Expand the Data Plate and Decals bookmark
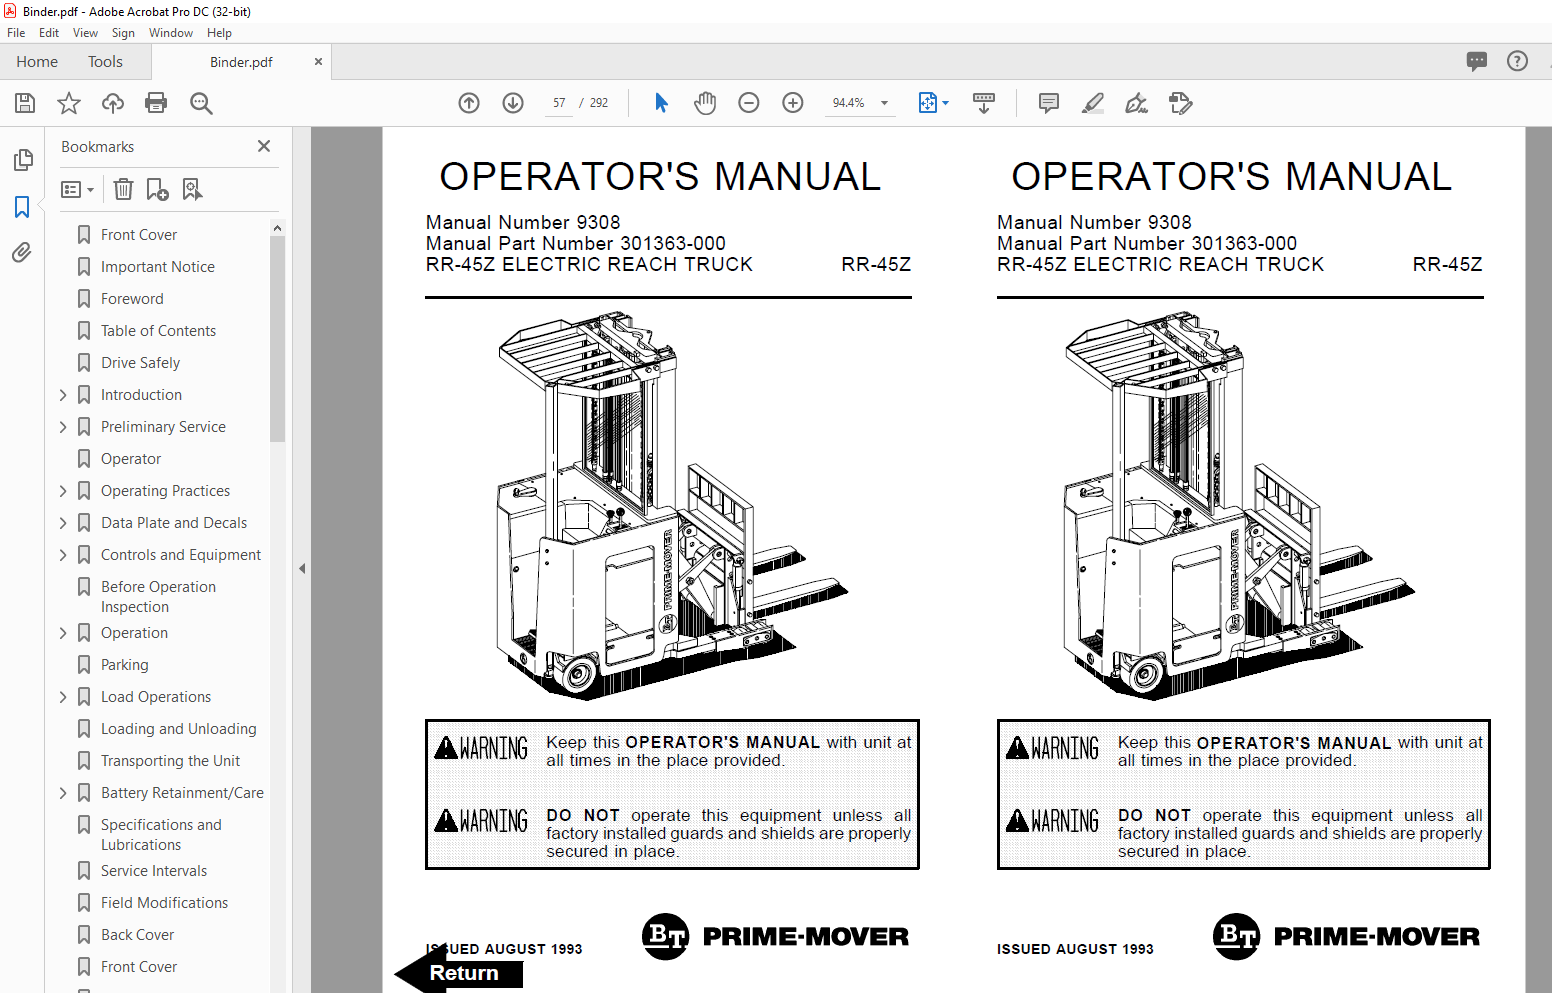This screenshot has height=993, width=1552. [63, 523]
